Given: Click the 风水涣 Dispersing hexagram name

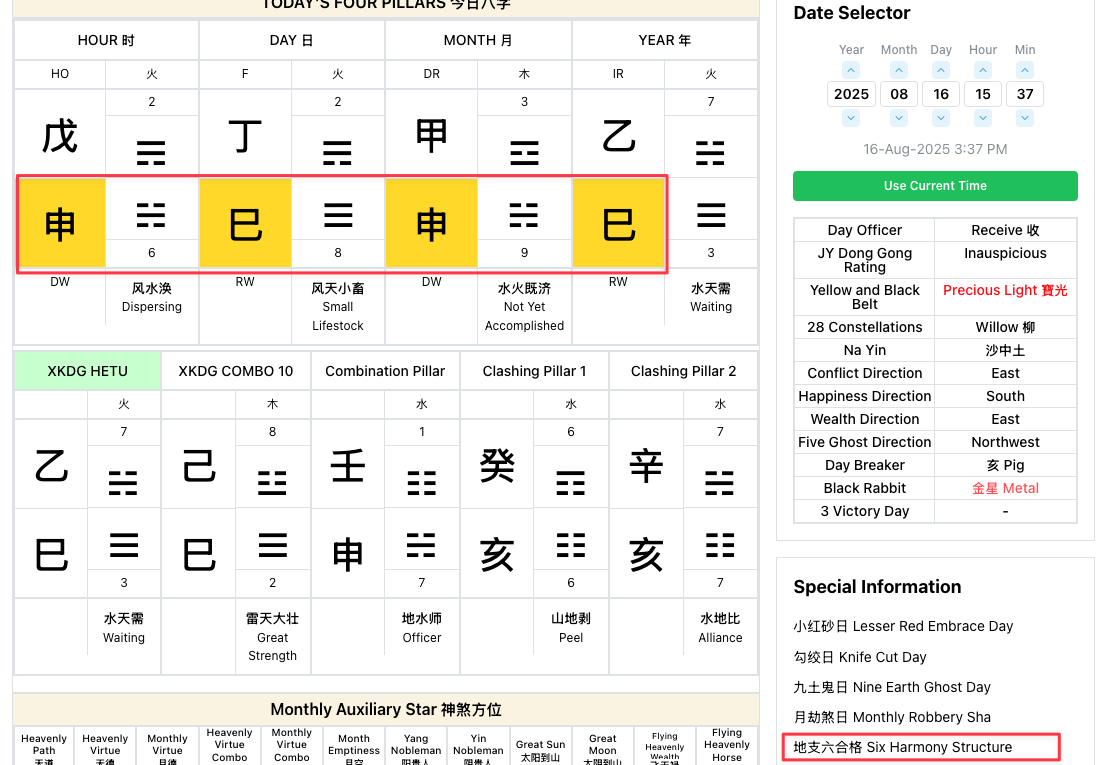Looking at the screenshot, I should pos(152,297).
